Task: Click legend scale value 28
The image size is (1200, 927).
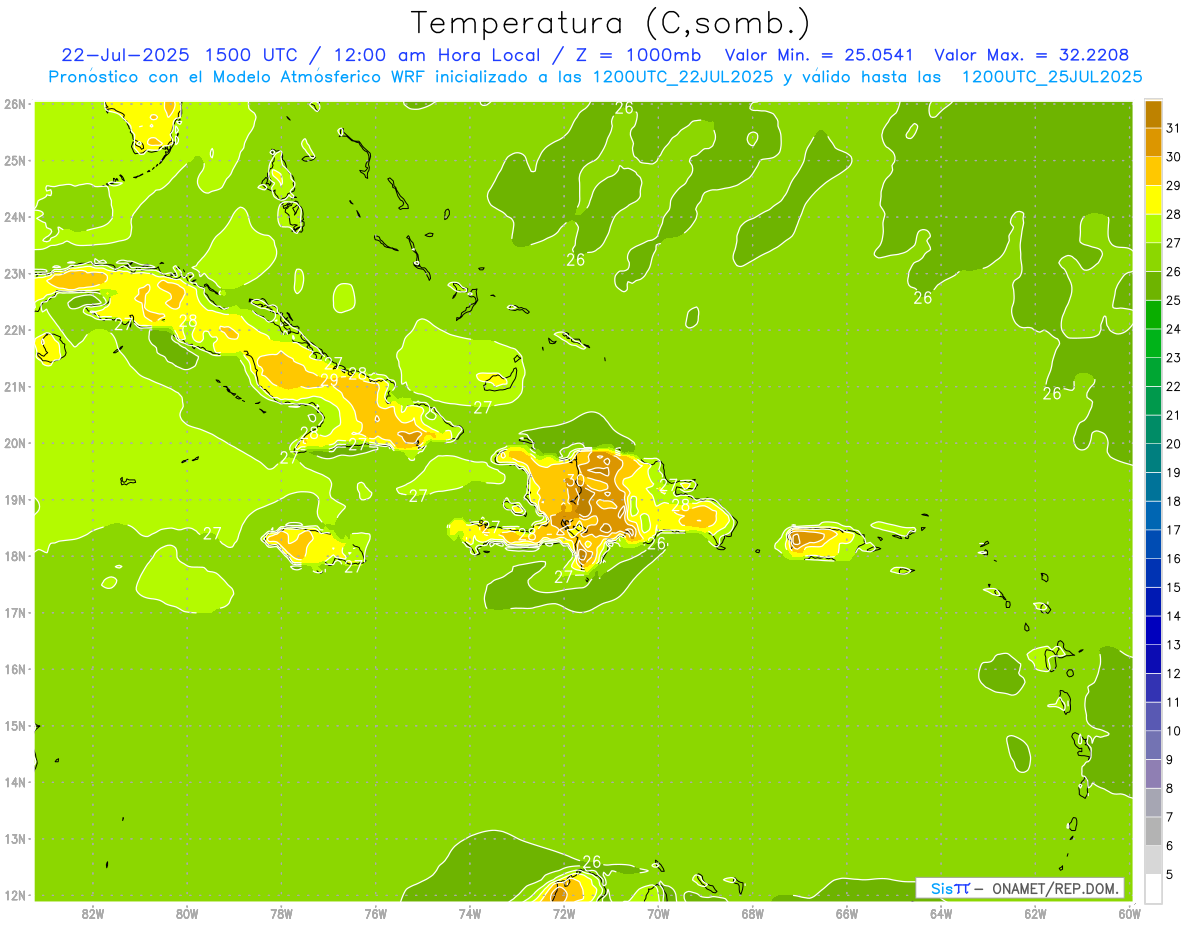Action: click(1174, 214)
